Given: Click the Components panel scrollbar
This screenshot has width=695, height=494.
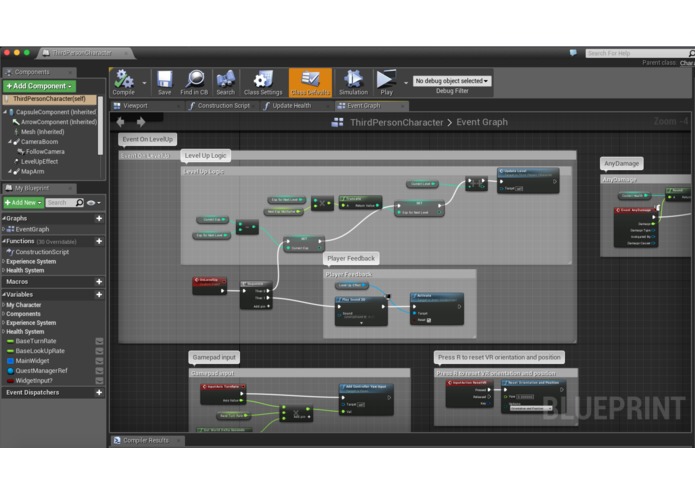Looking at the screenshot, I should point(101,125).
